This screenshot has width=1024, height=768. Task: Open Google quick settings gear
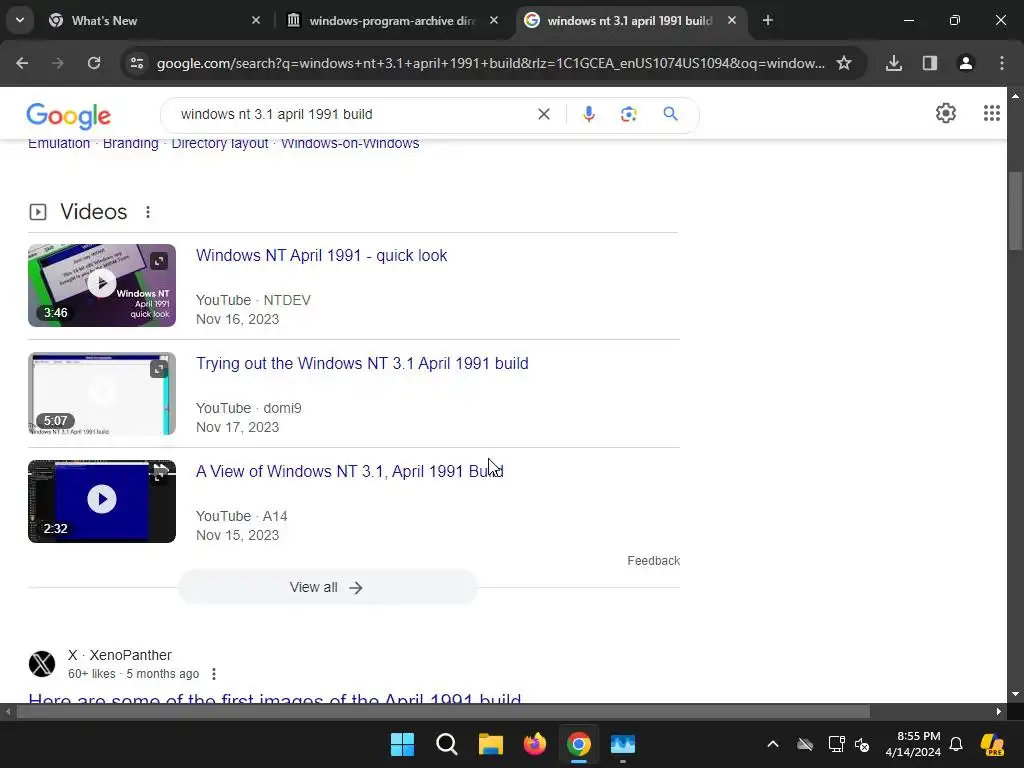(x=946, y=114)
